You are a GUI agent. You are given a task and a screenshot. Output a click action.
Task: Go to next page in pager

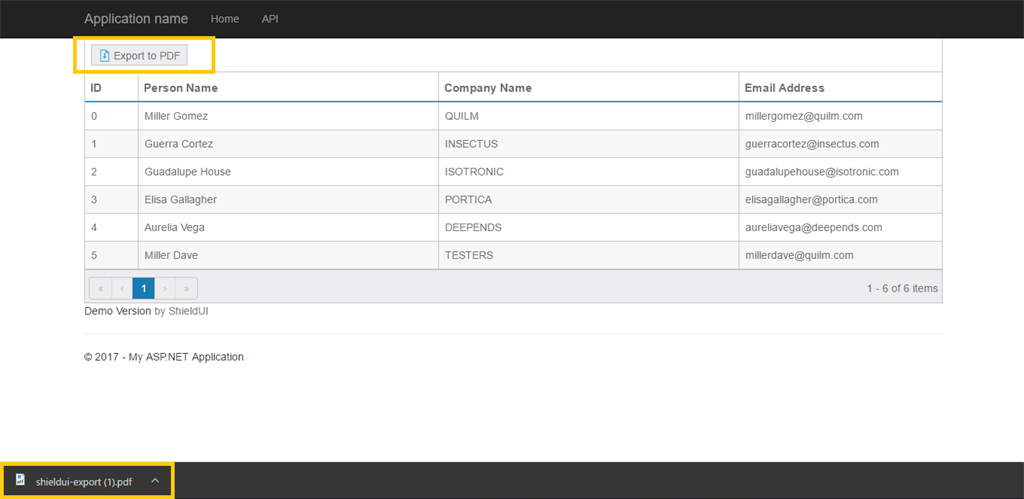[x=165, y=289]
